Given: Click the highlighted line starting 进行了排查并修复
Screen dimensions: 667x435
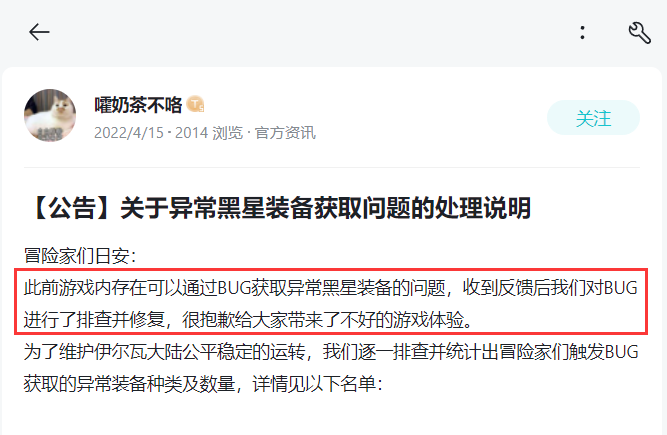Looking at the screenshot, I should (x=248, y=319).
